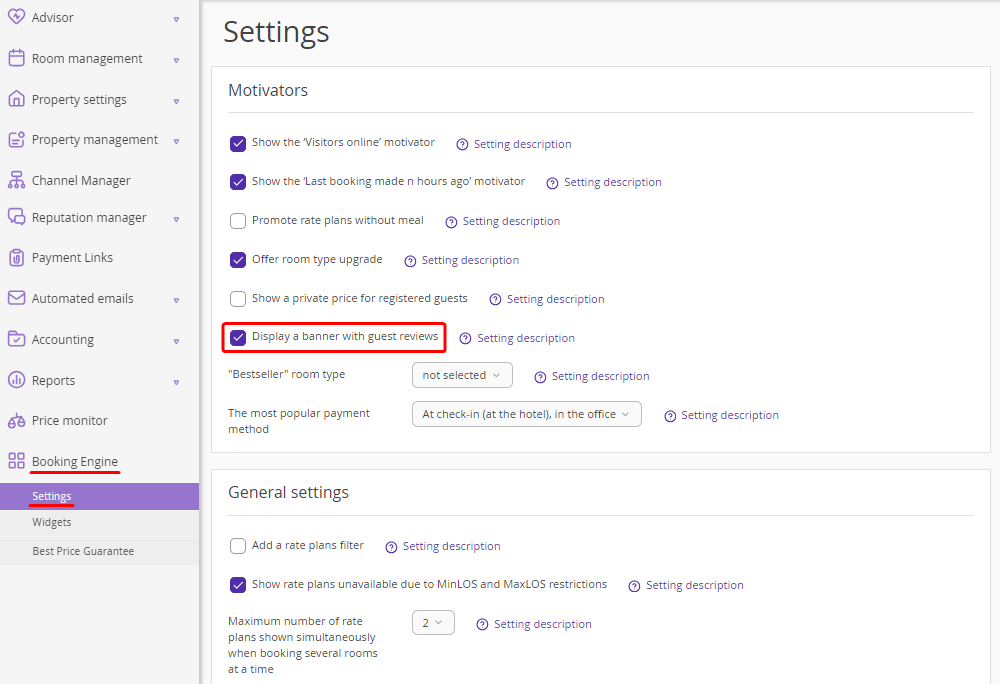Screen dimensions: 1000x684
Task: Open the Settings submenu item
Action: point(99,497)
